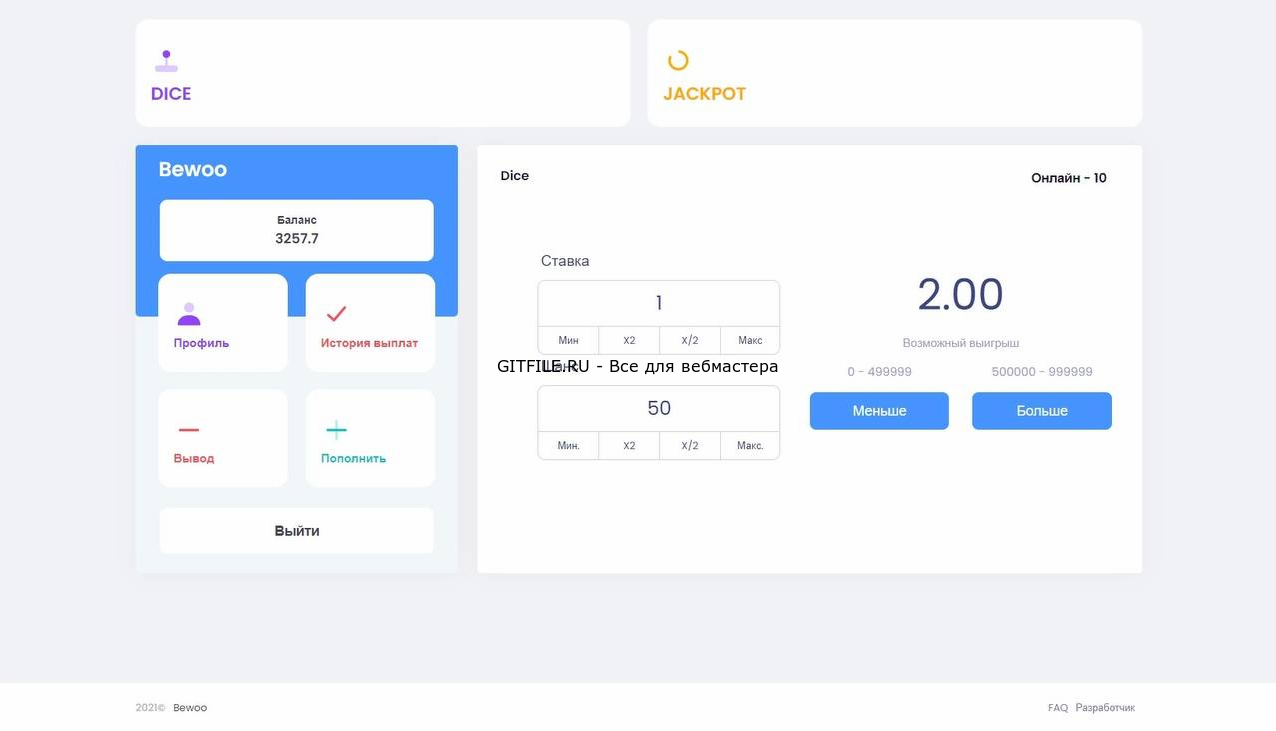
Task: Click the DICE joystick icon
Action: tap(166, 61)
